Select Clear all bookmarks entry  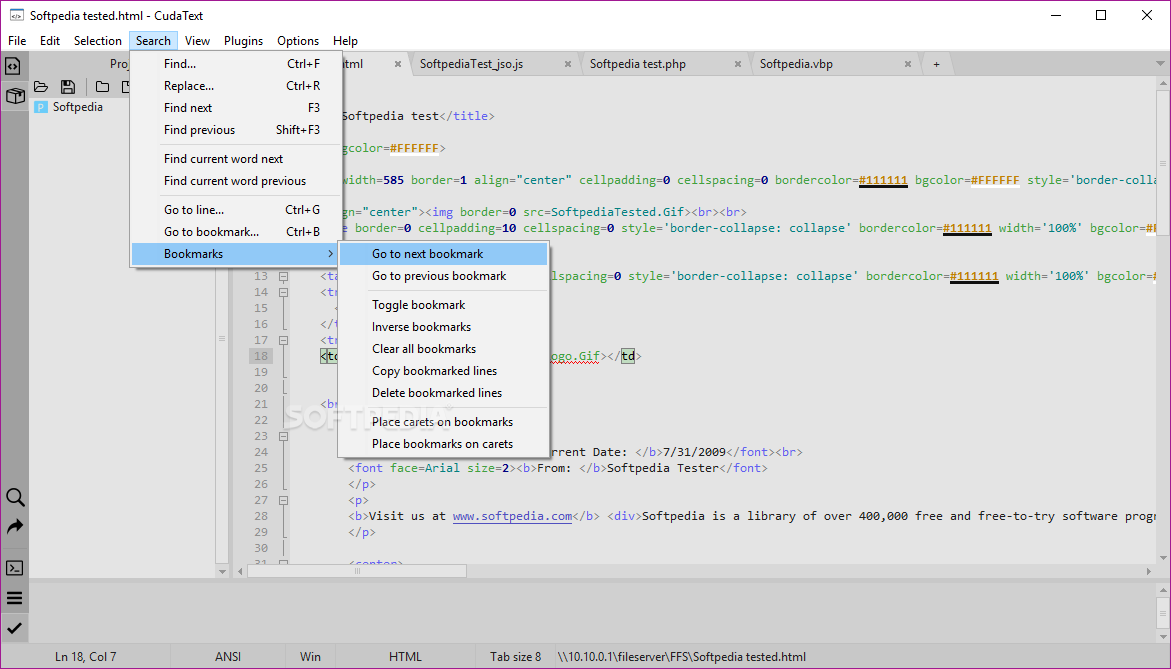pos(444,349)
